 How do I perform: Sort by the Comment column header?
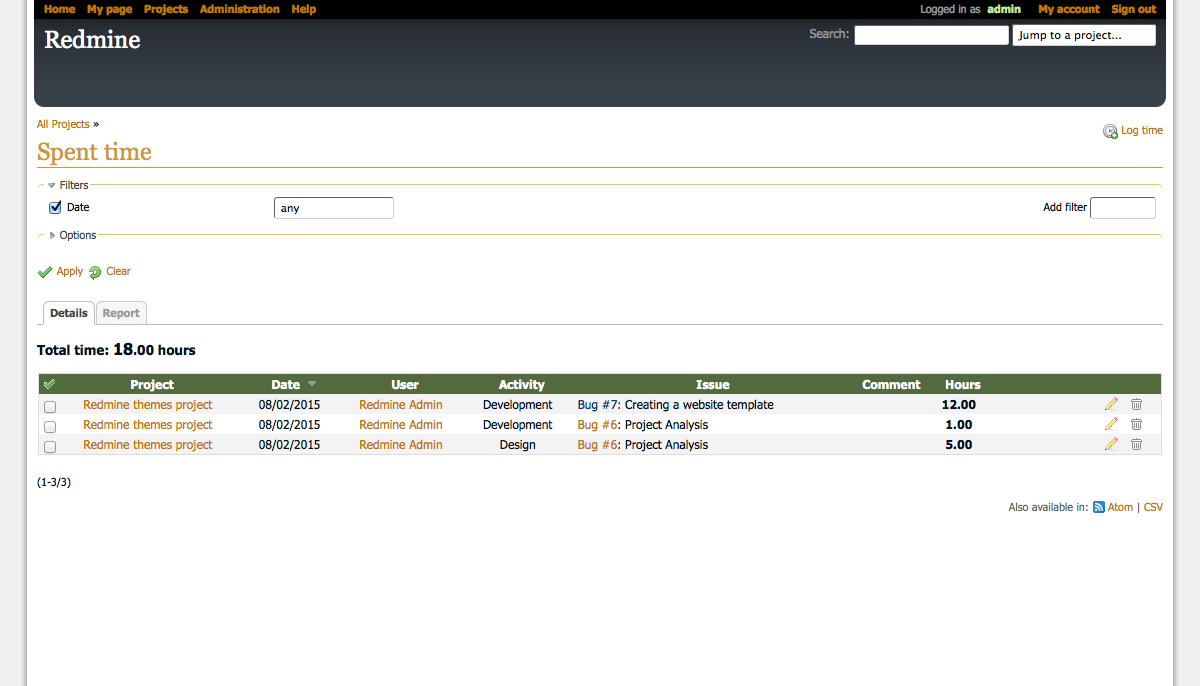tap(891, 384)
